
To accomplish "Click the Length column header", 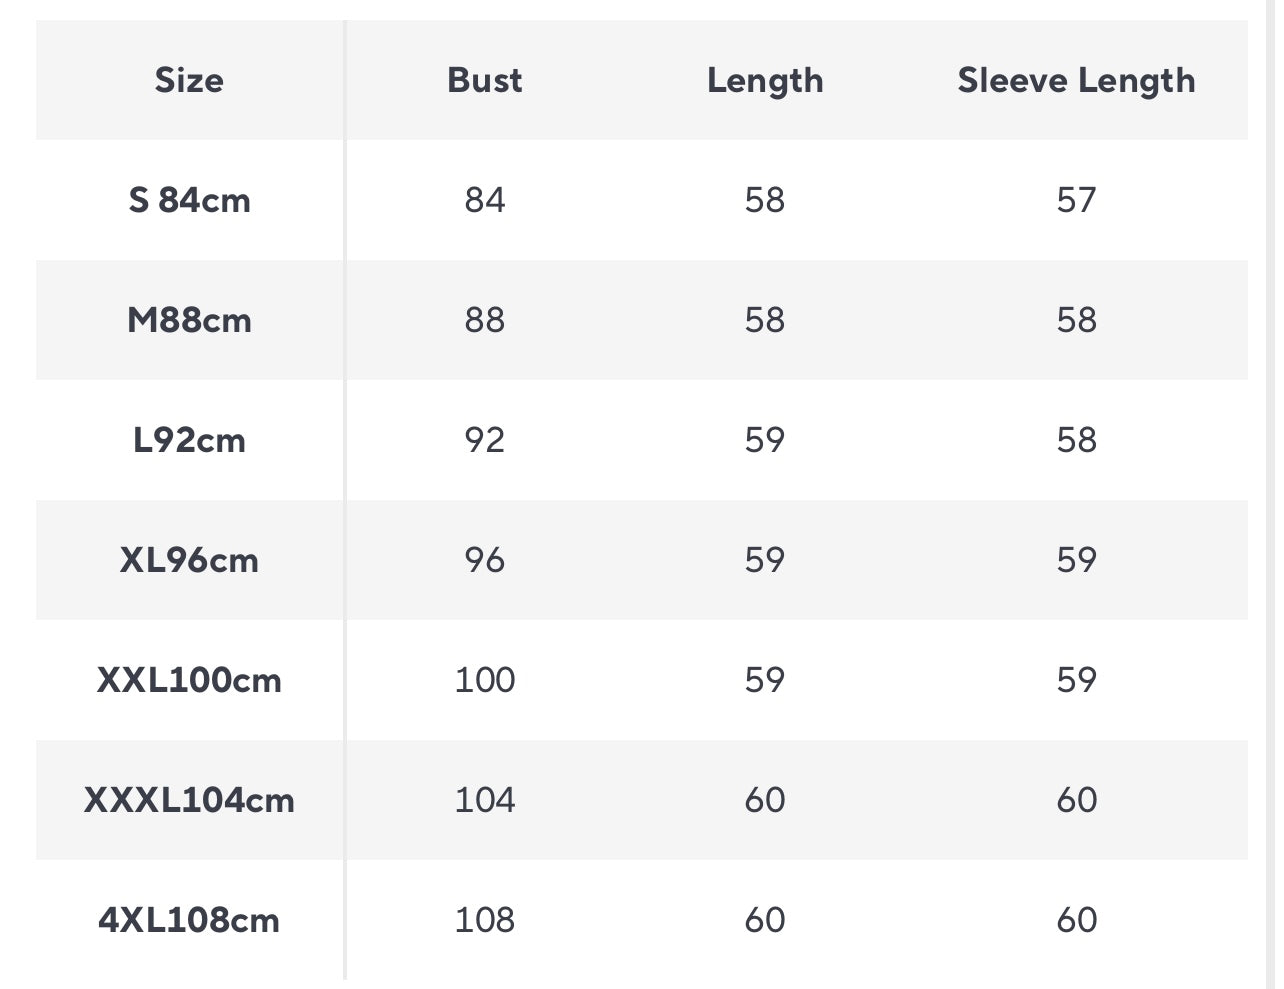I will click(765, 81).
